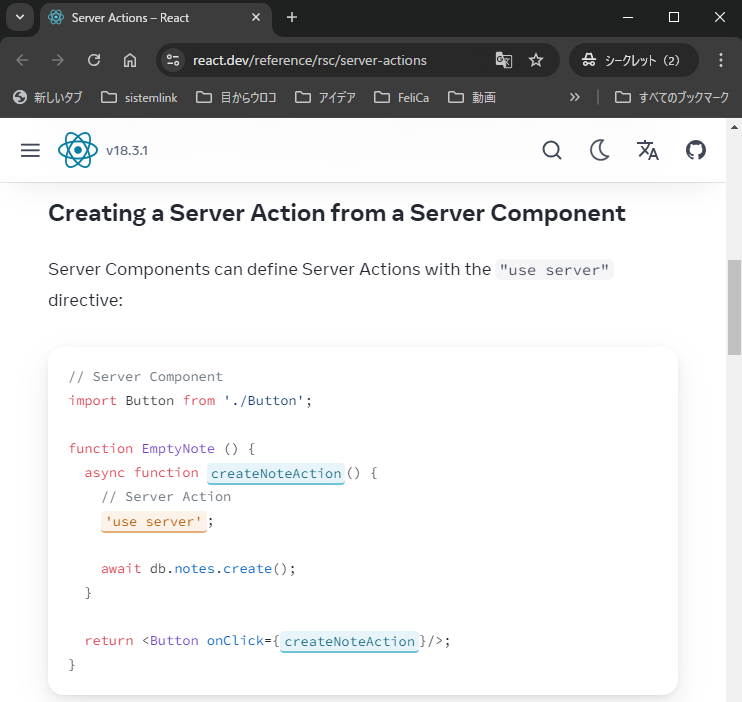Open the site translations icon
Image resolution: width=742 pixels, height=702 pixels.
tap(648, 151)
